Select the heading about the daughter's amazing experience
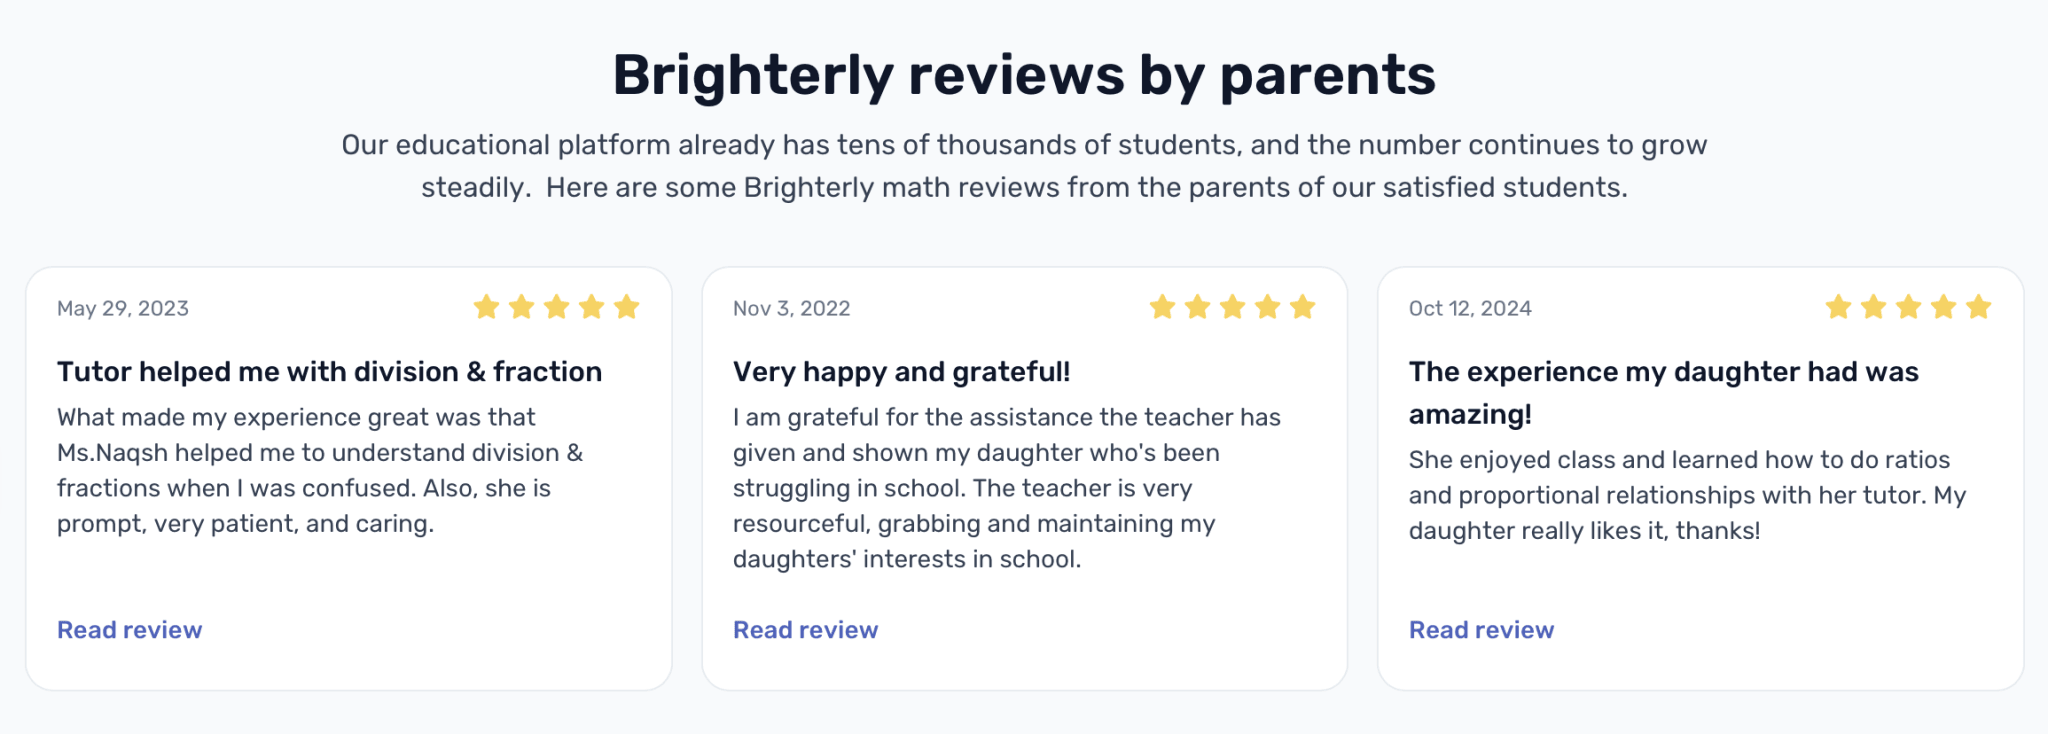 pos(1663,390)
